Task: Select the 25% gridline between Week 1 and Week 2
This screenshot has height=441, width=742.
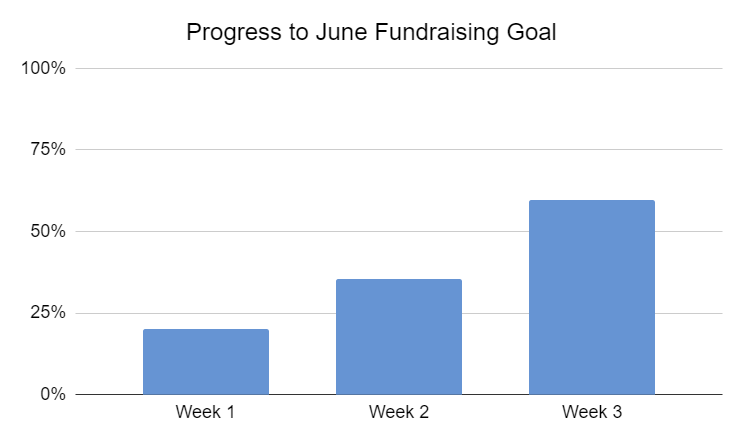Action: click(302, 313)
